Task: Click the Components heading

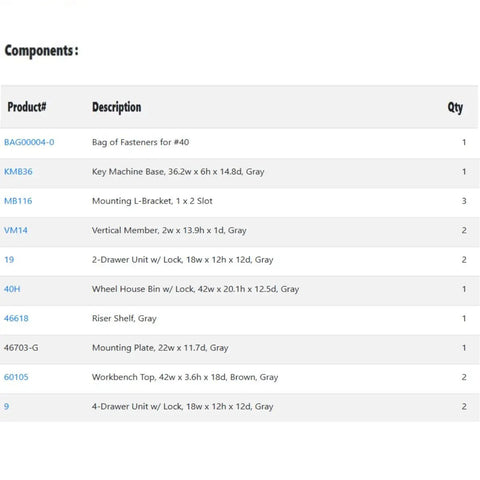Action: [x=42, y=51]
